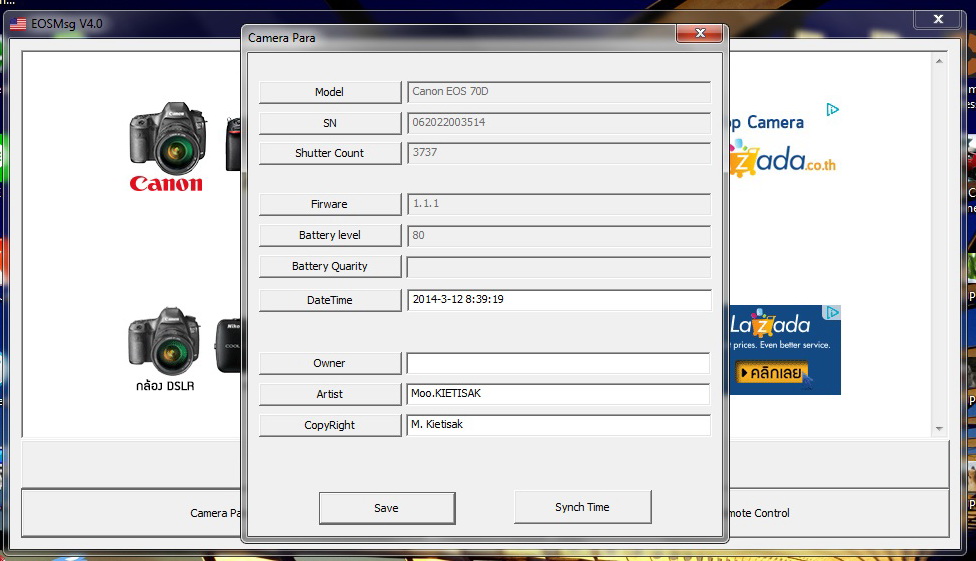976x561 pixels.
Task: Close the EOSMsg V4.0 main window
Action: (938, 19)
